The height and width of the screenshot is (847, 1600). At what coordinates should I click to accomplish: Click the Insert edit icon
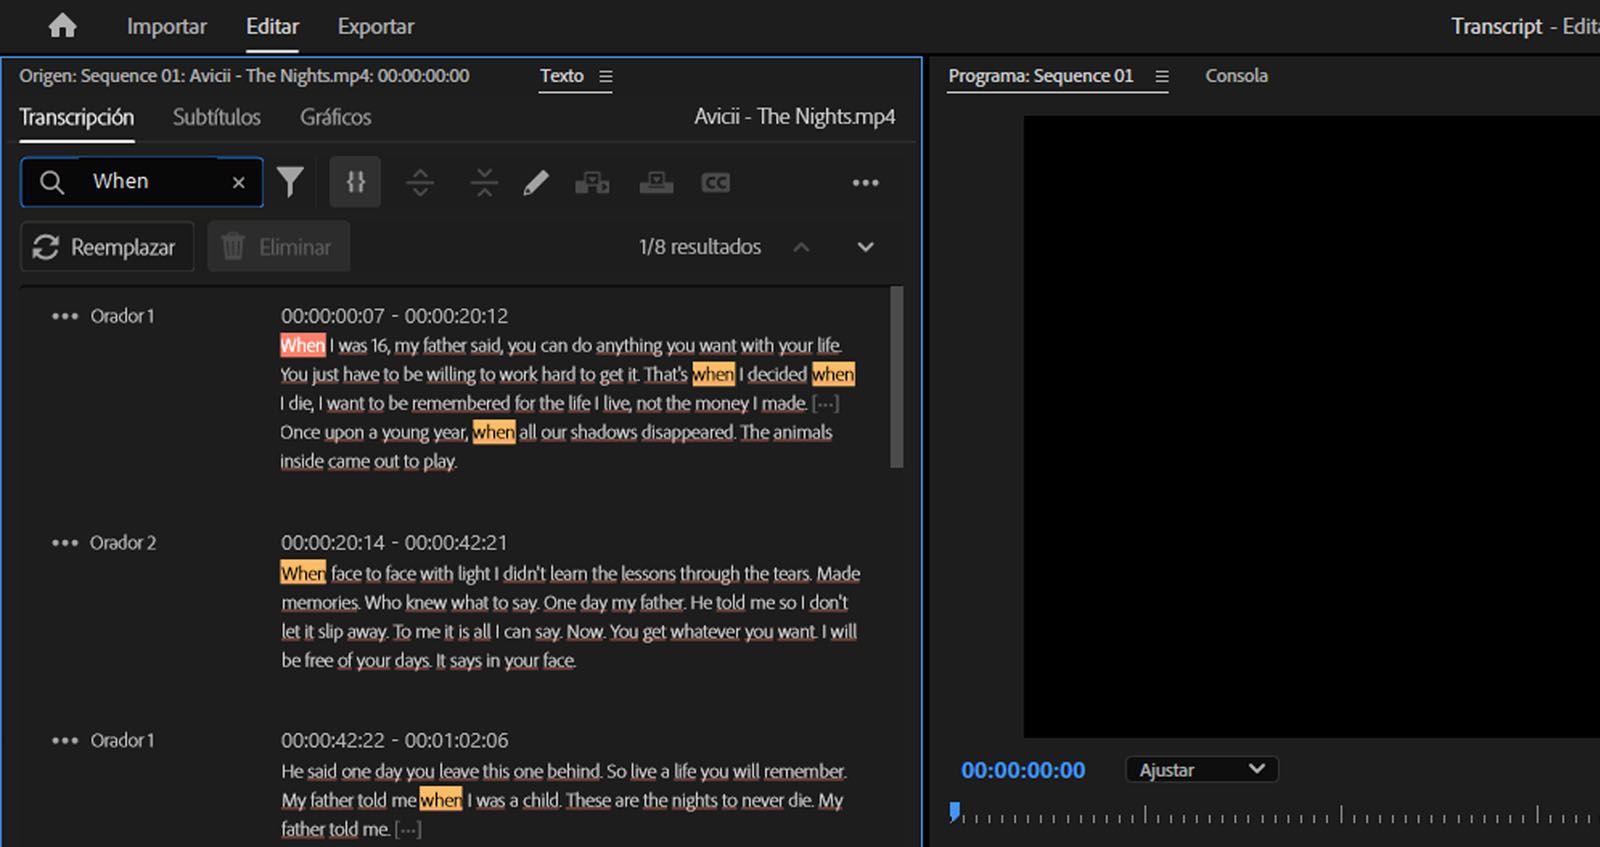(x=592, y=182)
